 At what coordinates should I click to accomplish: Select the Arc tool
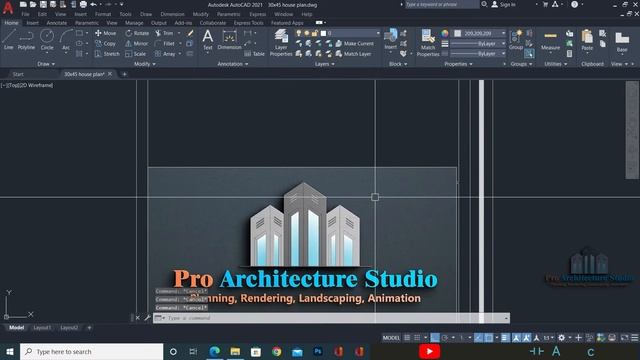pyautogui.click(x=66, y=39)
